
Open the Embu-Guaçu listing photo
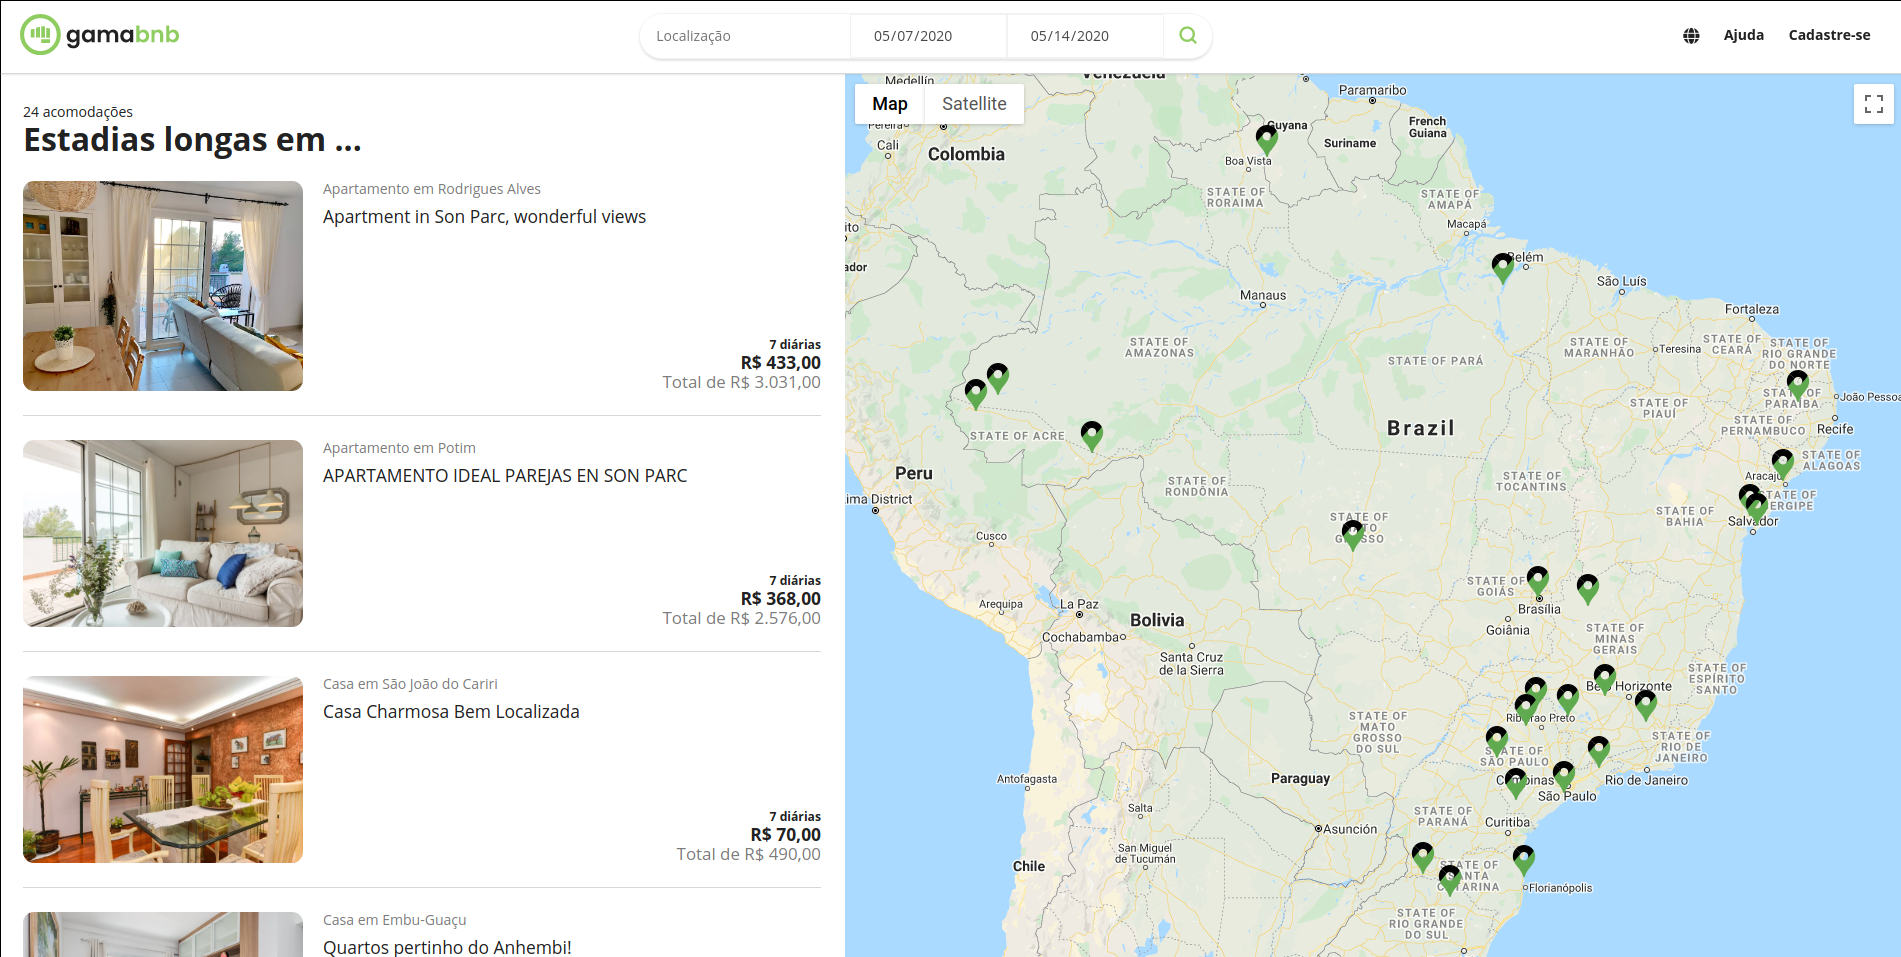163,934
